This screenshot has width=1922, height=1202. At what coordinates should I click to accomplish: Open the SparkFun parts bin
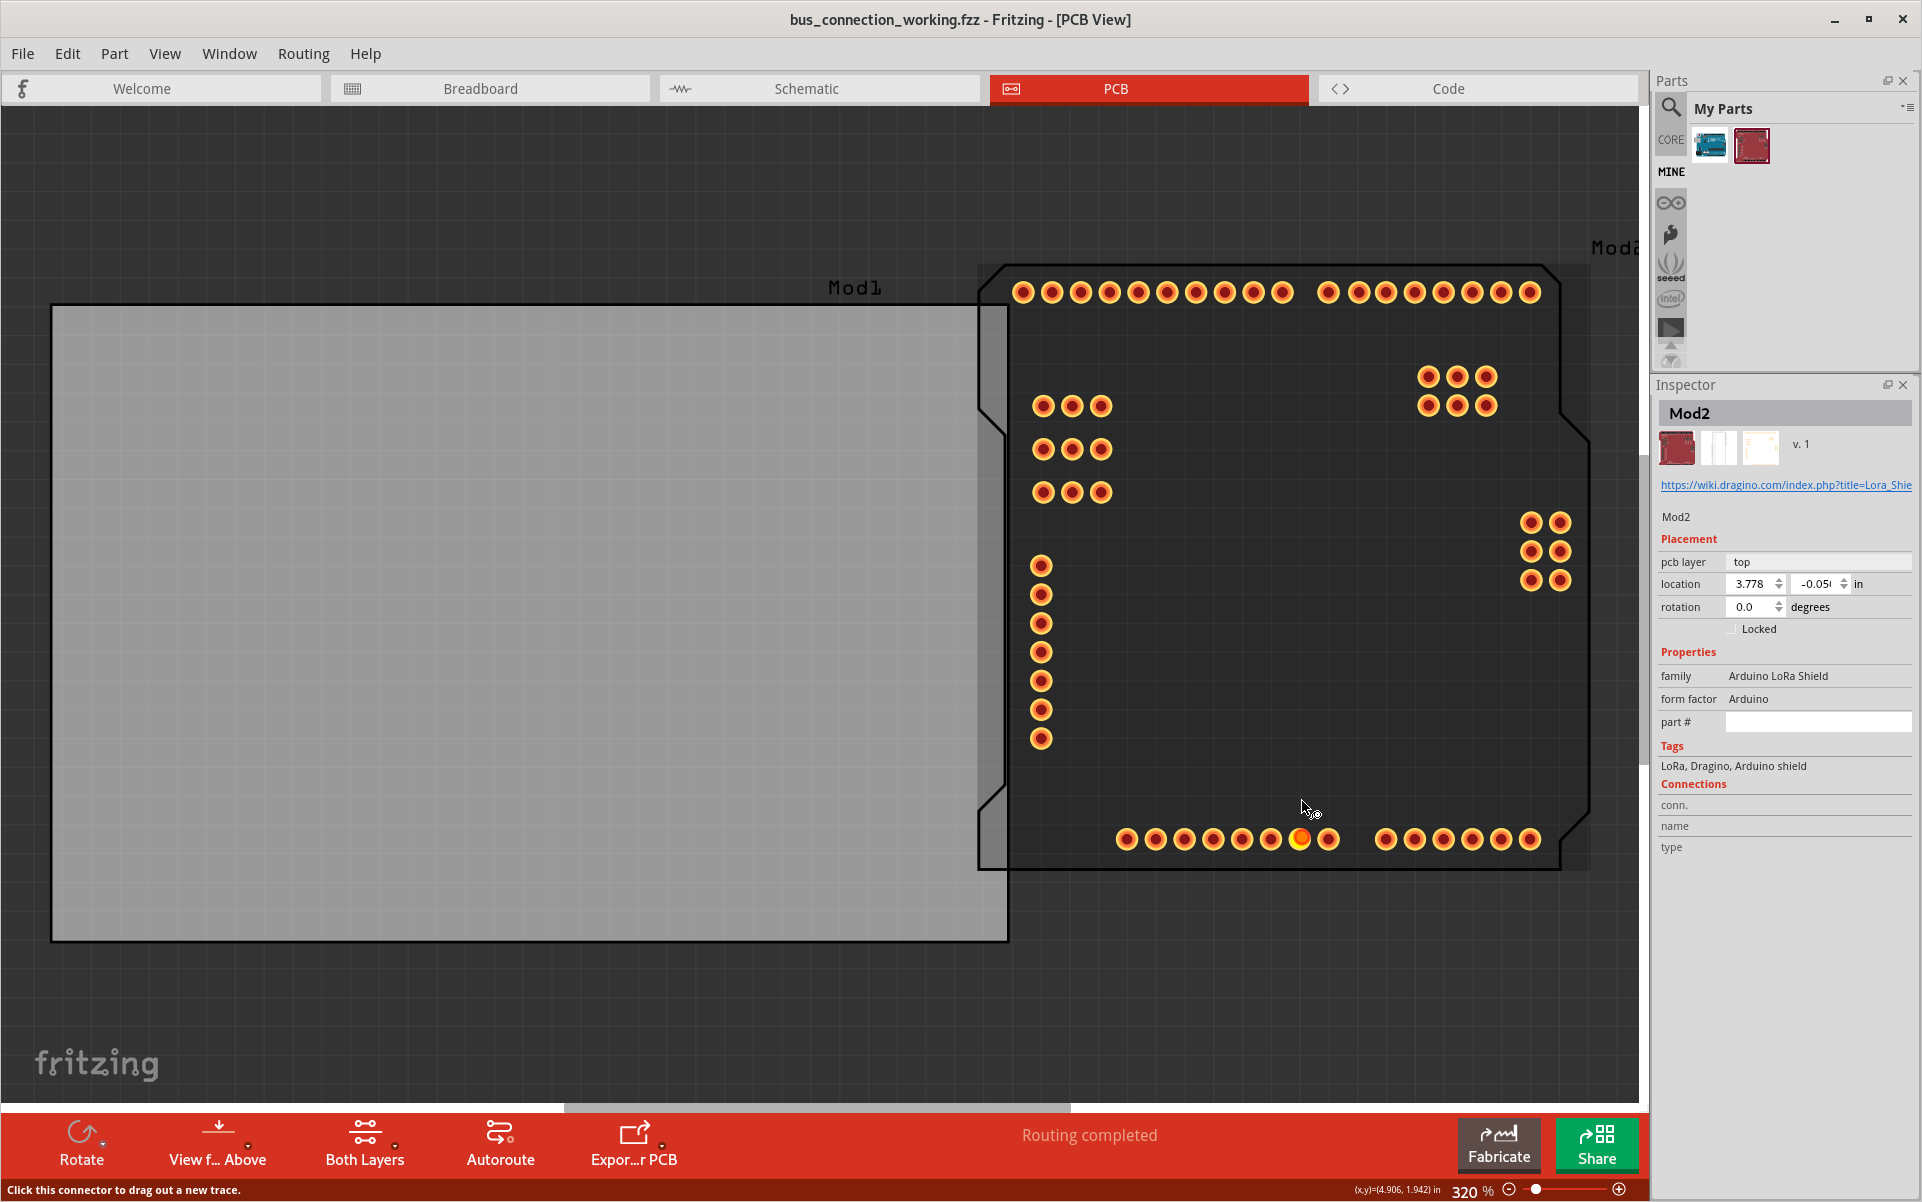click(1670, 235)
